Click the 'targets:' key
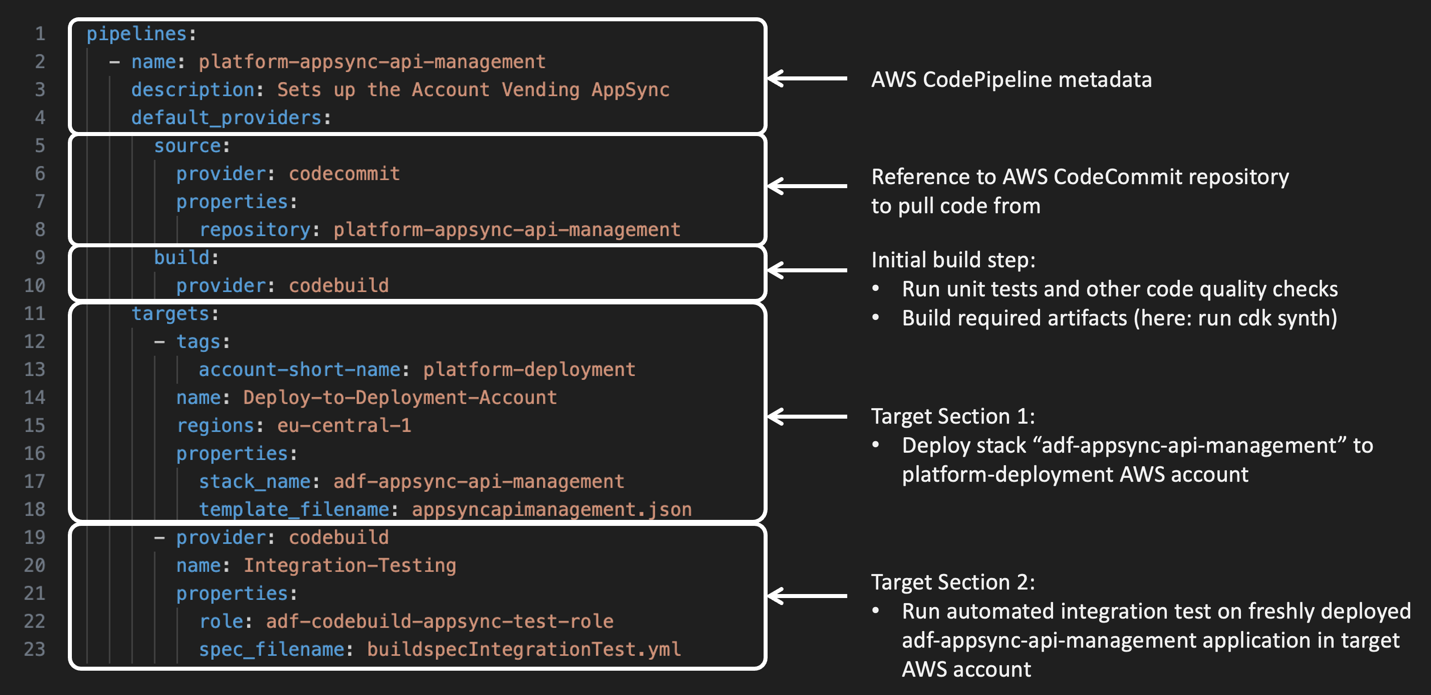Screen dimensions: 1431x695 pos(175,314)
